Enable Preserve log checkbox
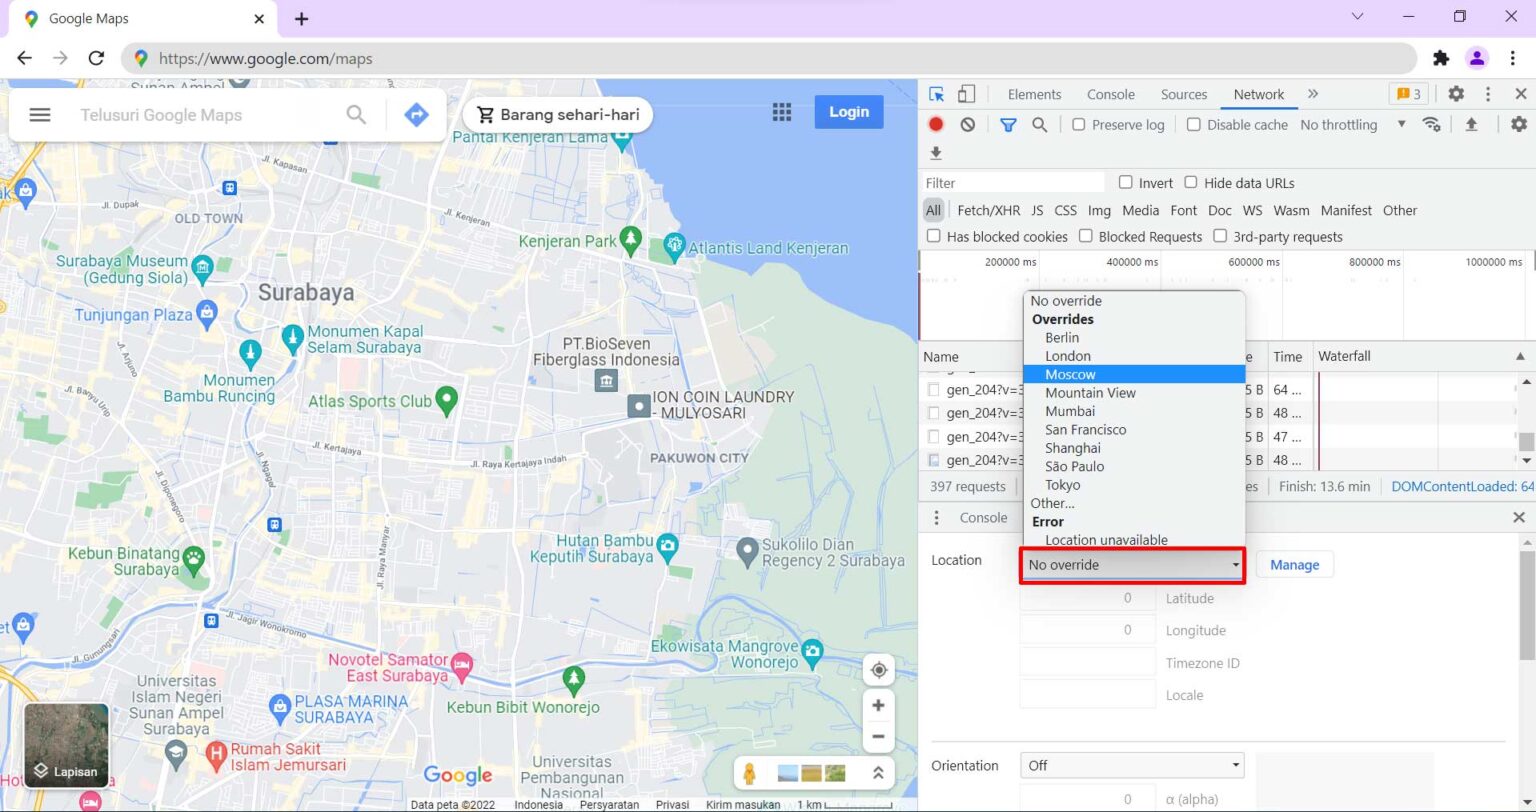The image size is (1536, 812). pos(1078,124)
